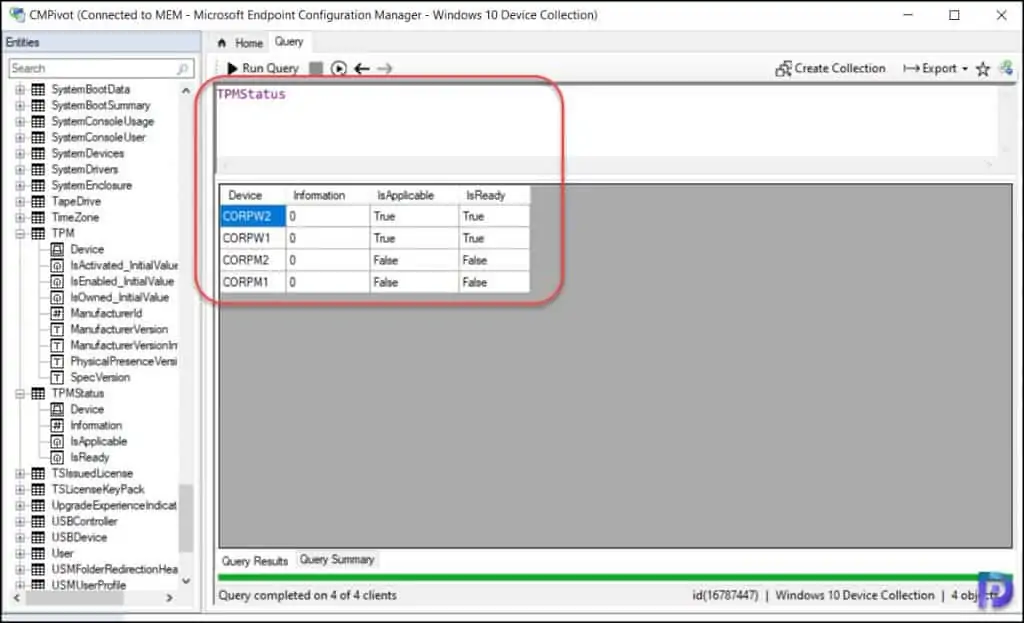Screen dimensions: 1024x623
Task: Expand the SystemDevices entity
Action: (x=20, y=153)
